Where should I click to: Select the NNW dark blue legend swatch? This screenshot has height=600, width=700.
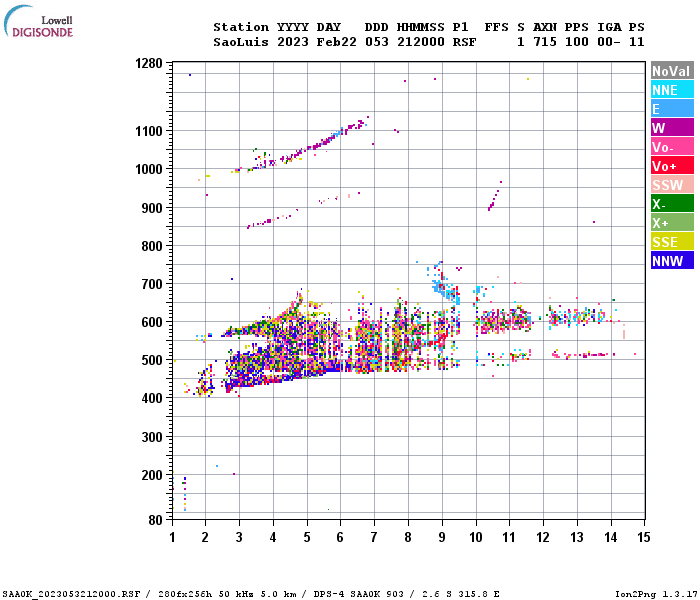(672, 260)
